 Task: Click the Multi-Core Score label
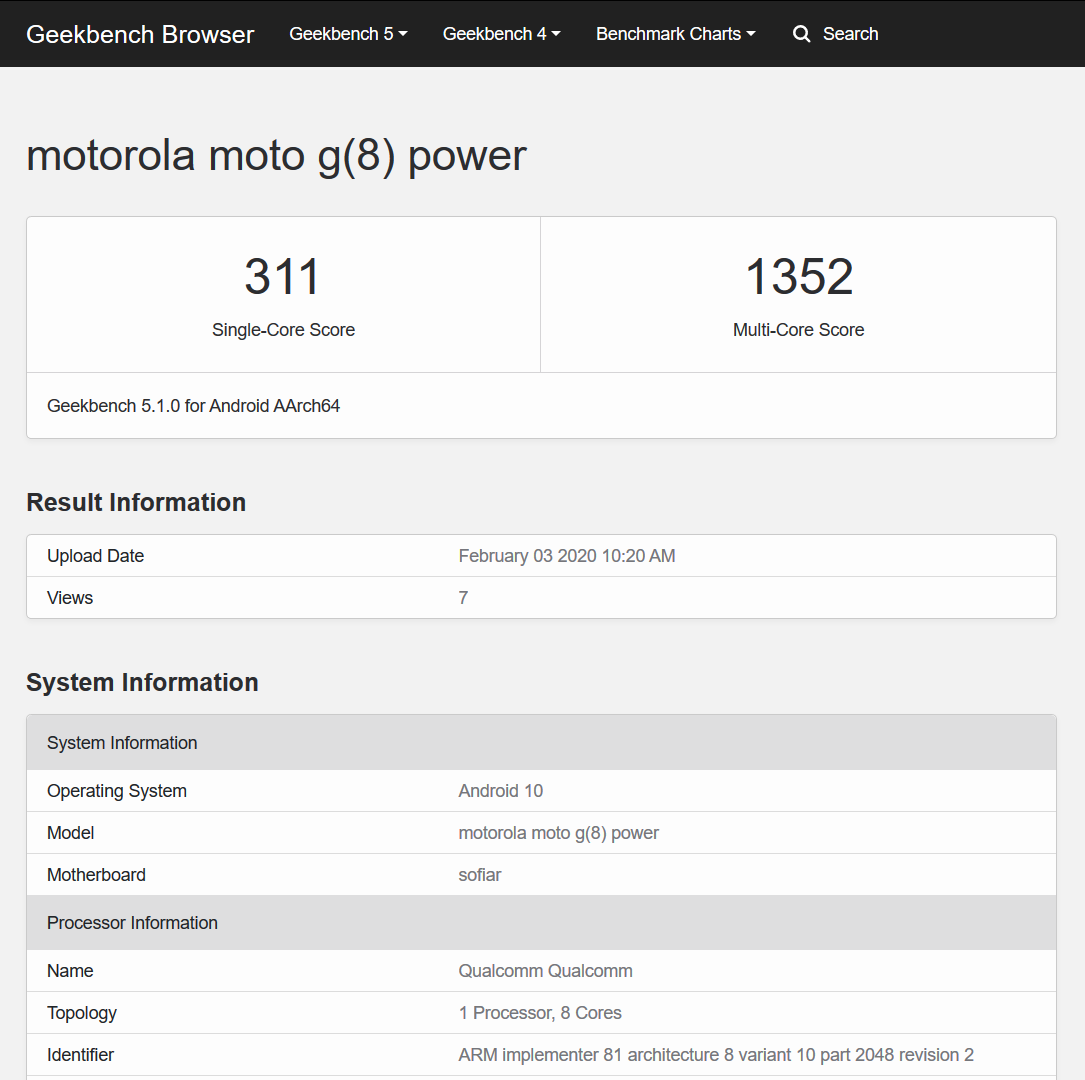point(799,330)
